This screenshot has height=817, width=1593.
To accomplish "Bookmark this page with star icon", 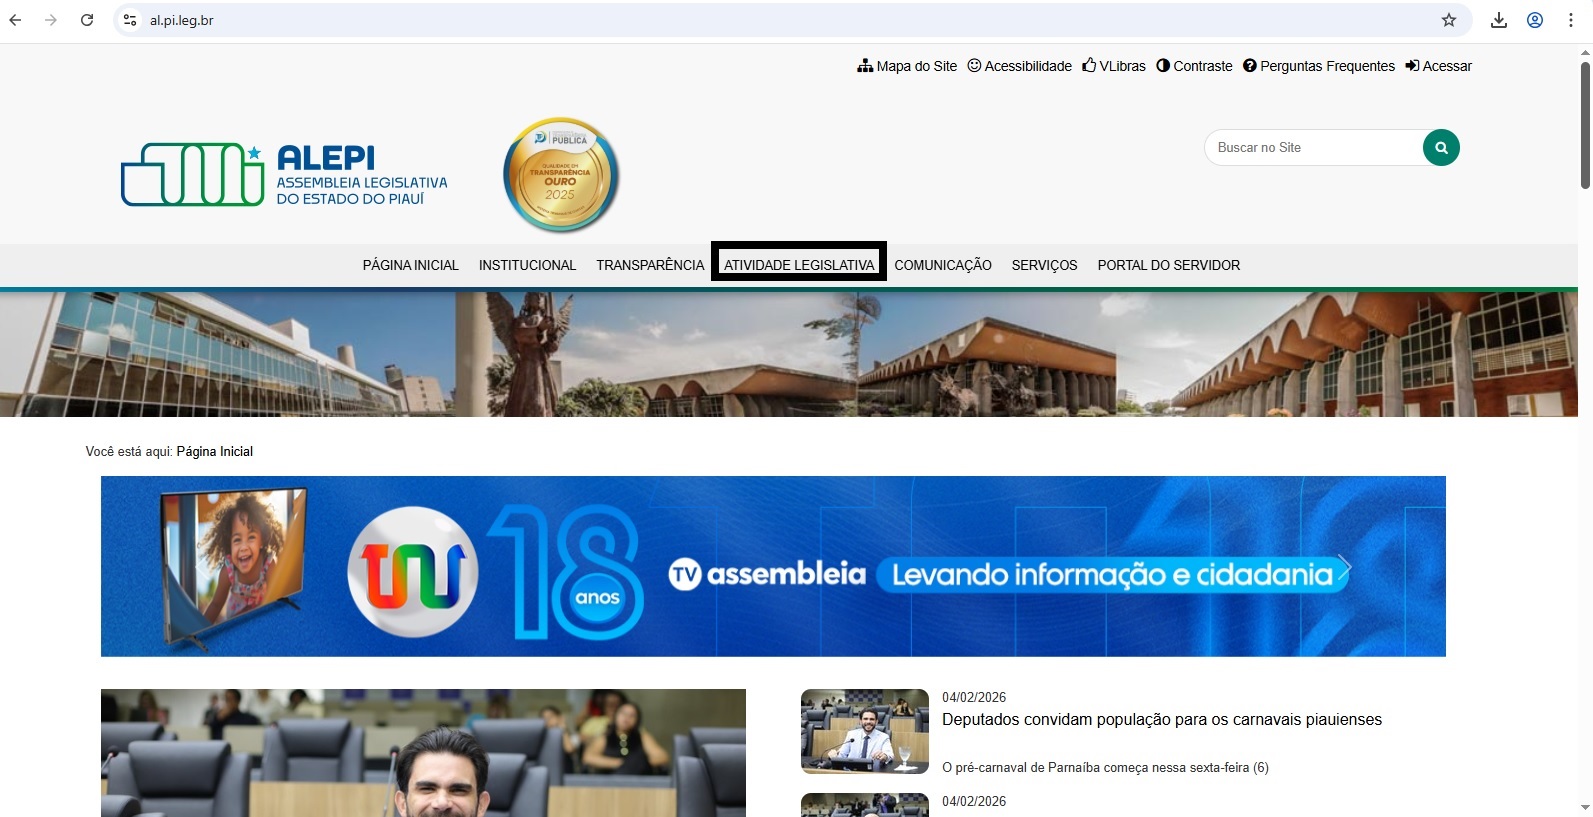I will click(1448, 20).
